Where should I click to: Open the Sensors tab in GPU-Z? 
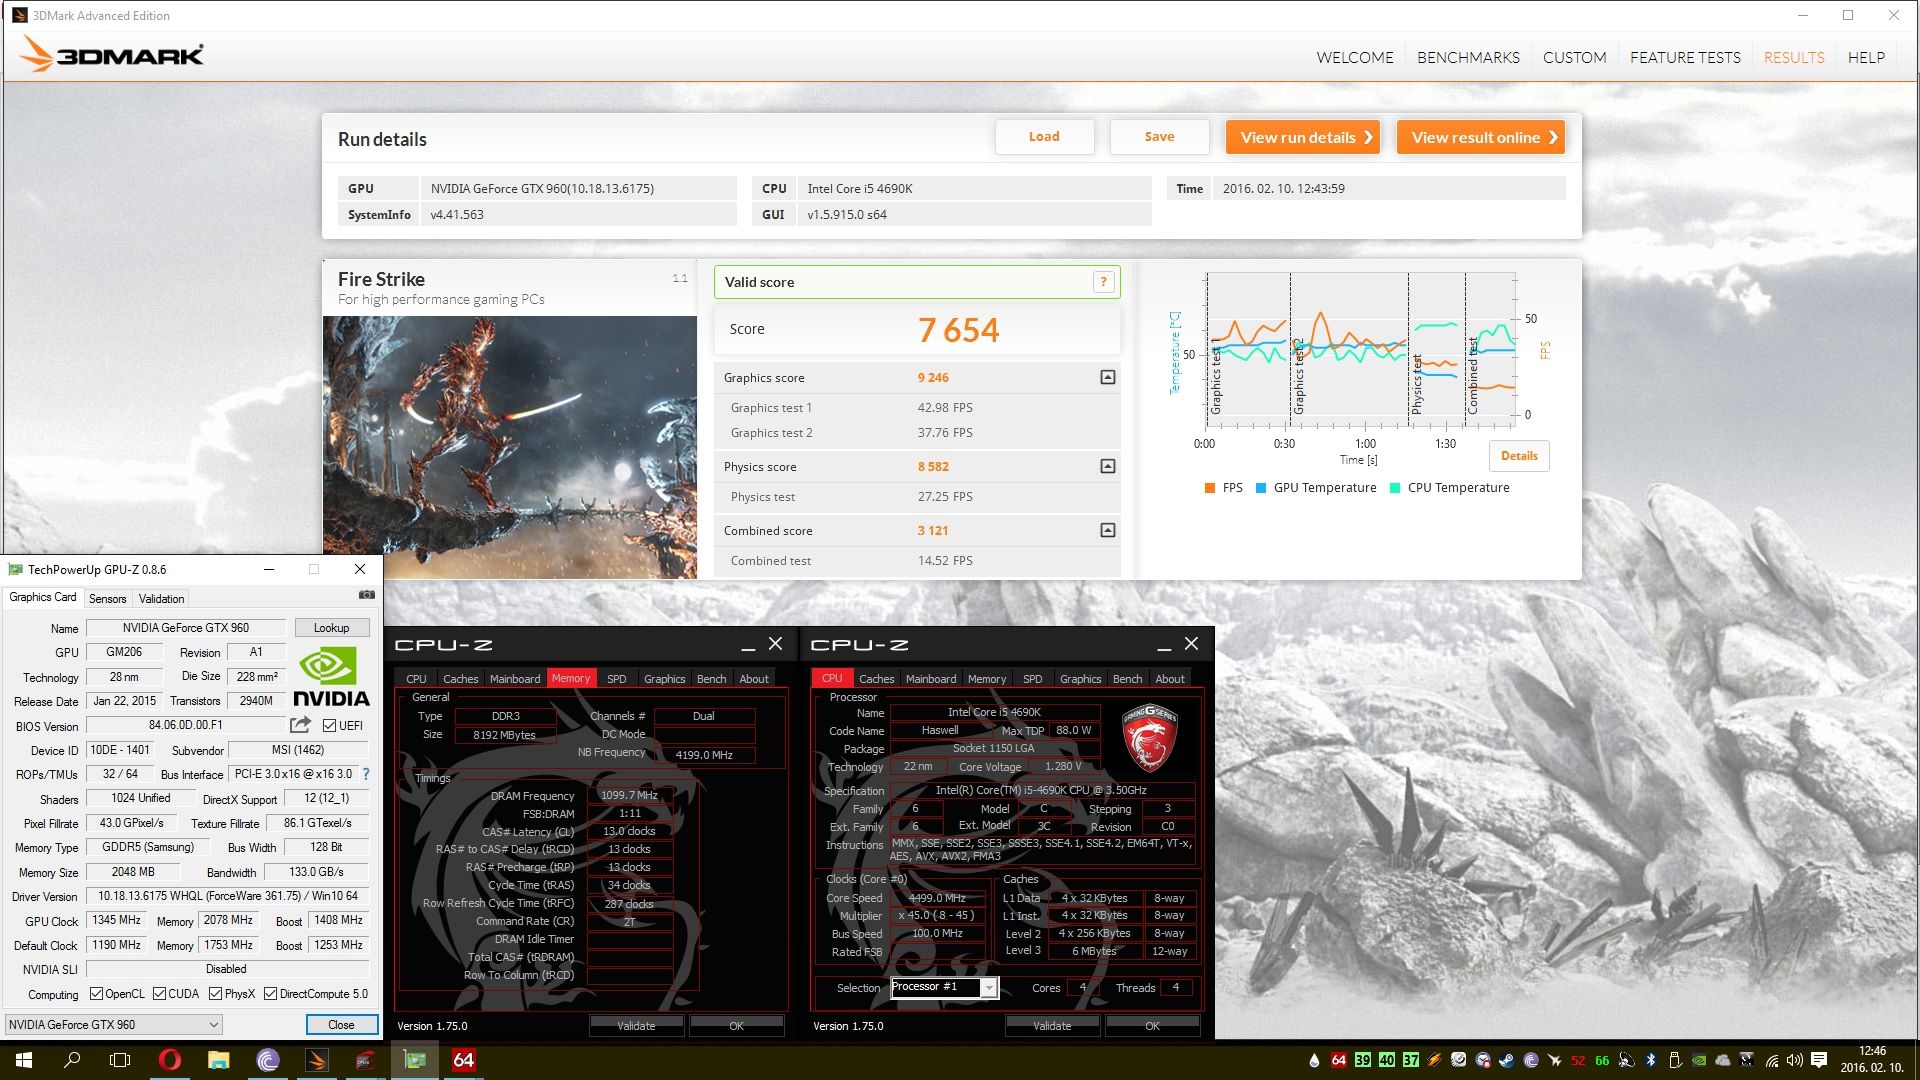point(107,599)
